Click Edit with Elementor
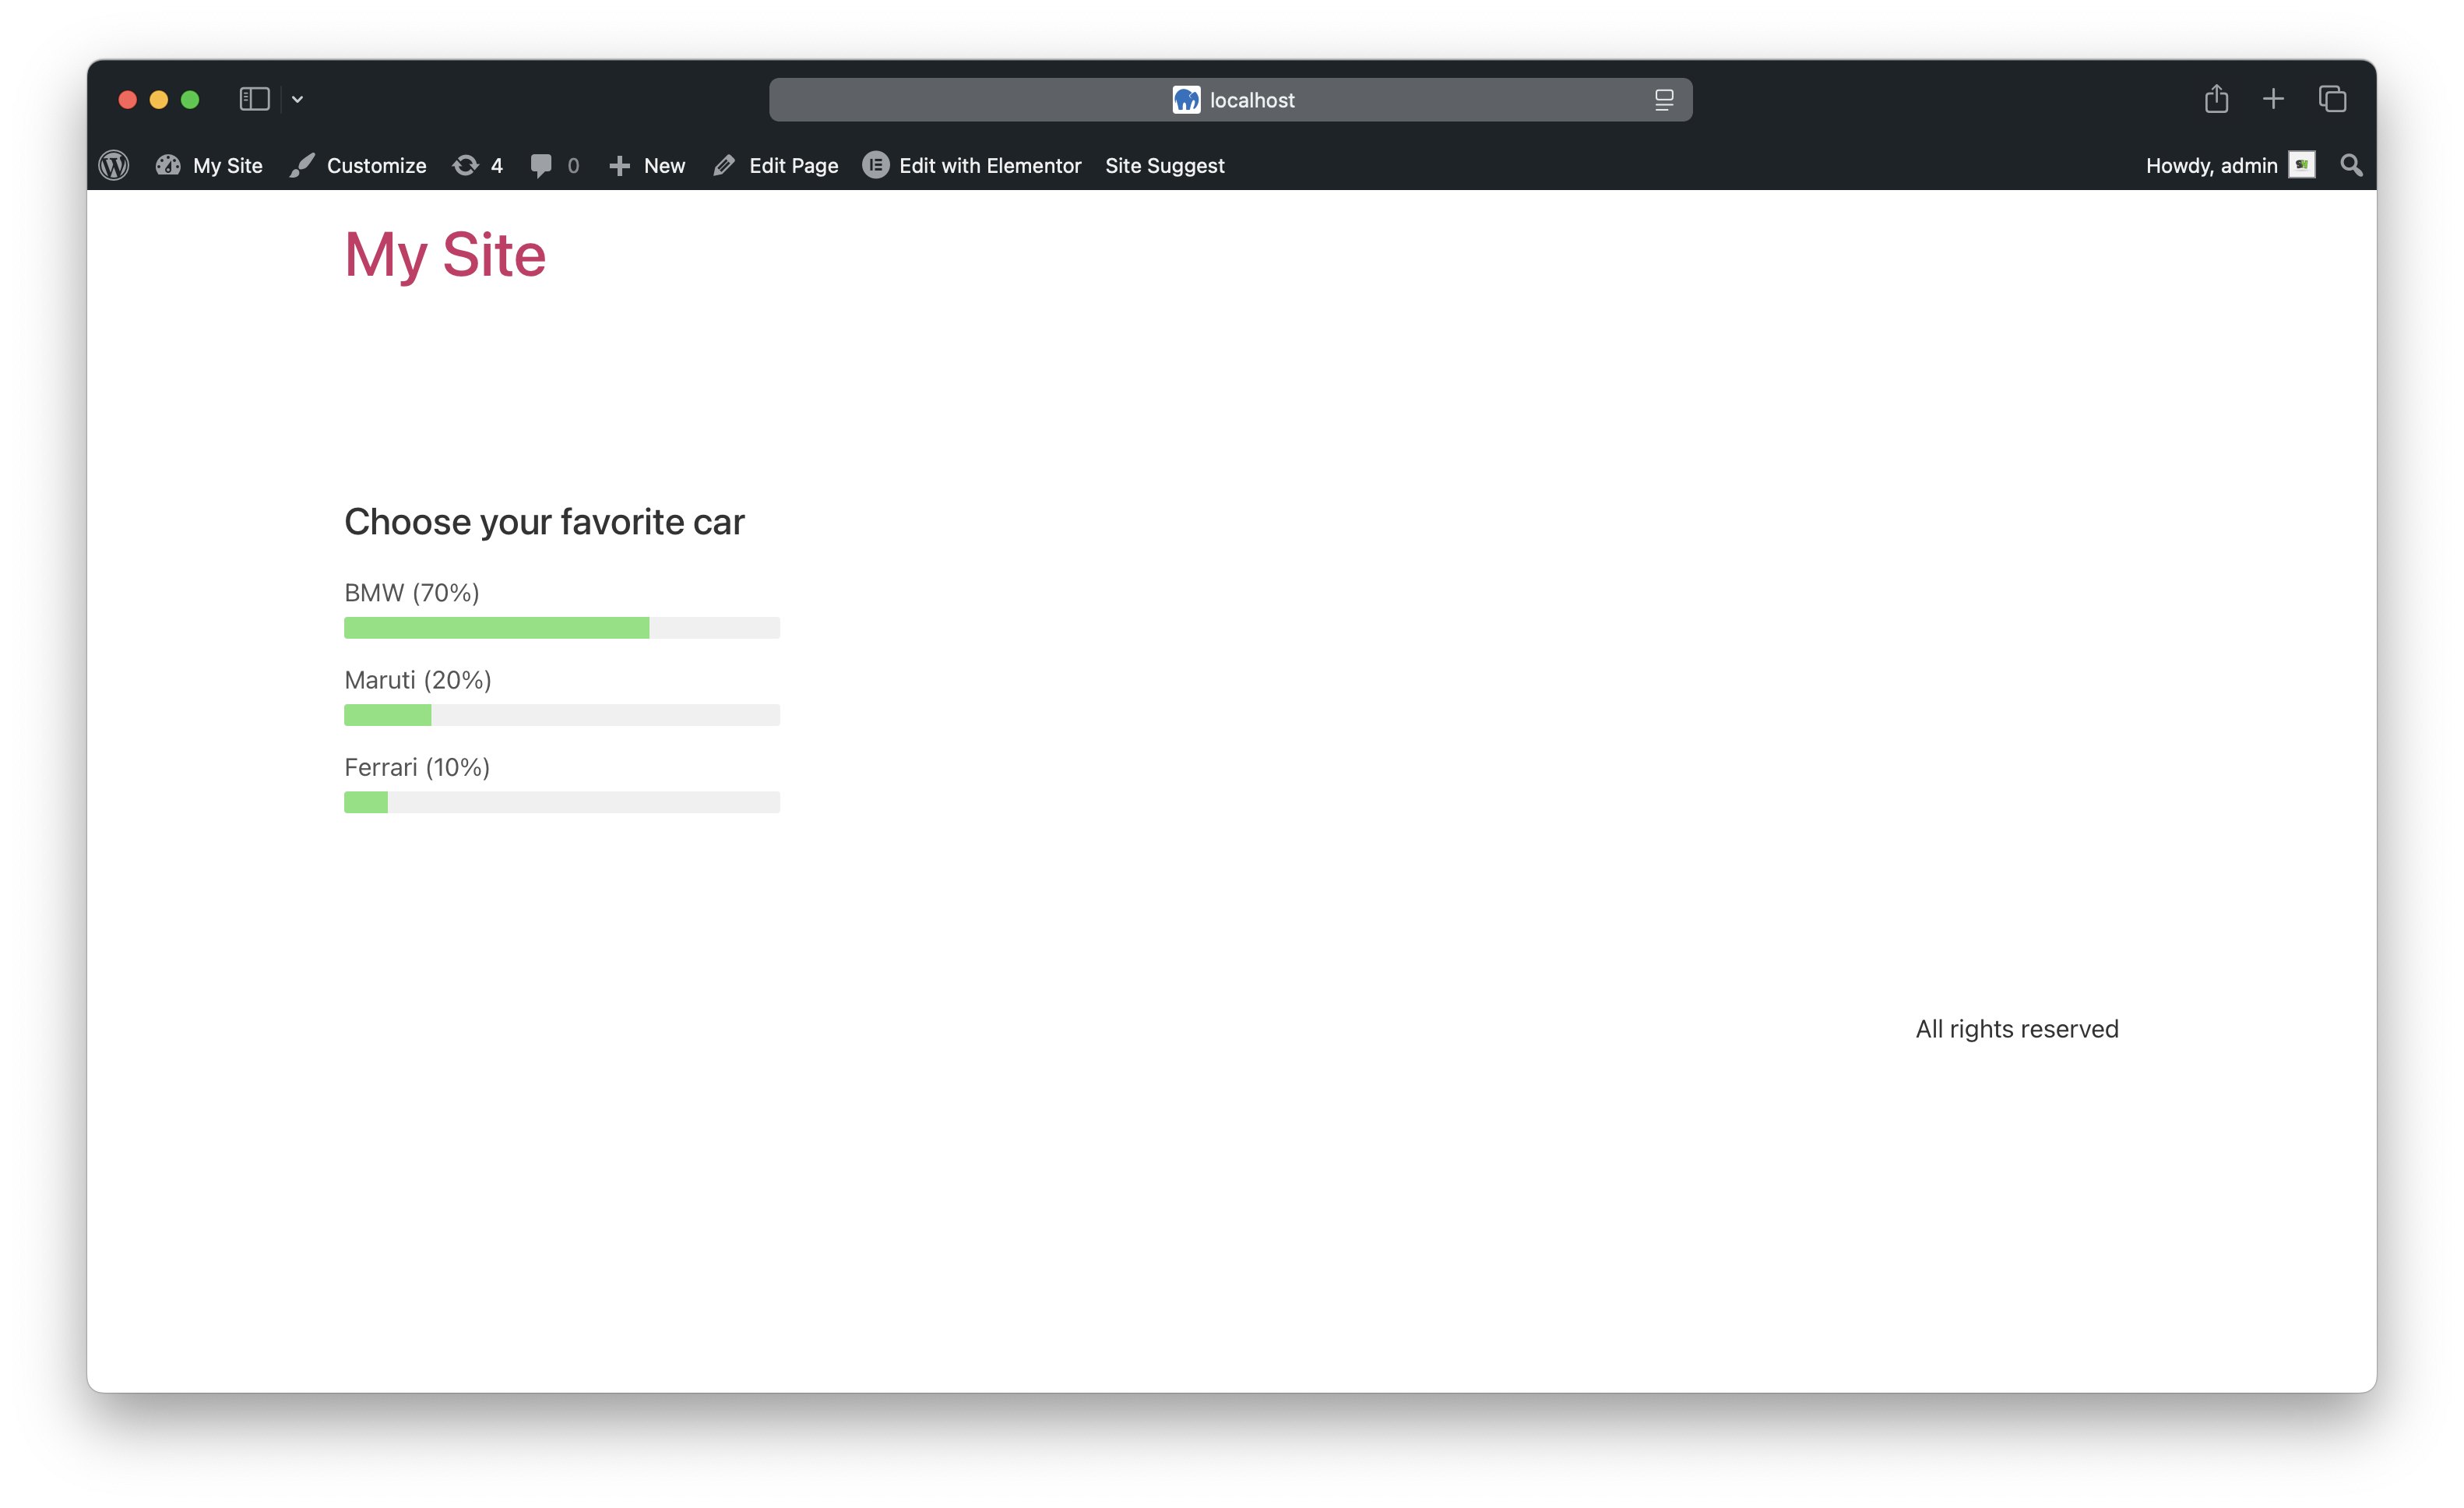 click(972, 165)
